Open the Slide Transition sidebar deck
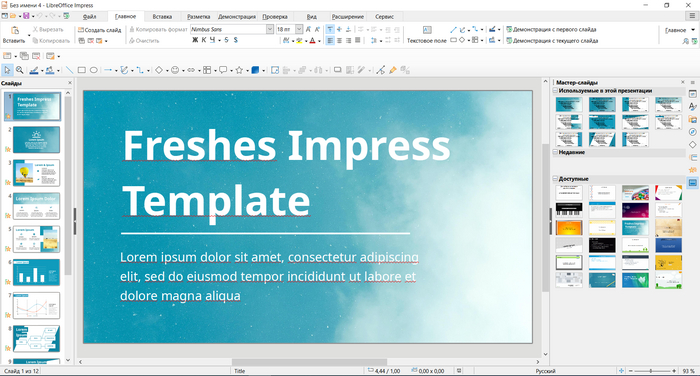The width and height of the screenshot is (700, 376). point(692,157)
